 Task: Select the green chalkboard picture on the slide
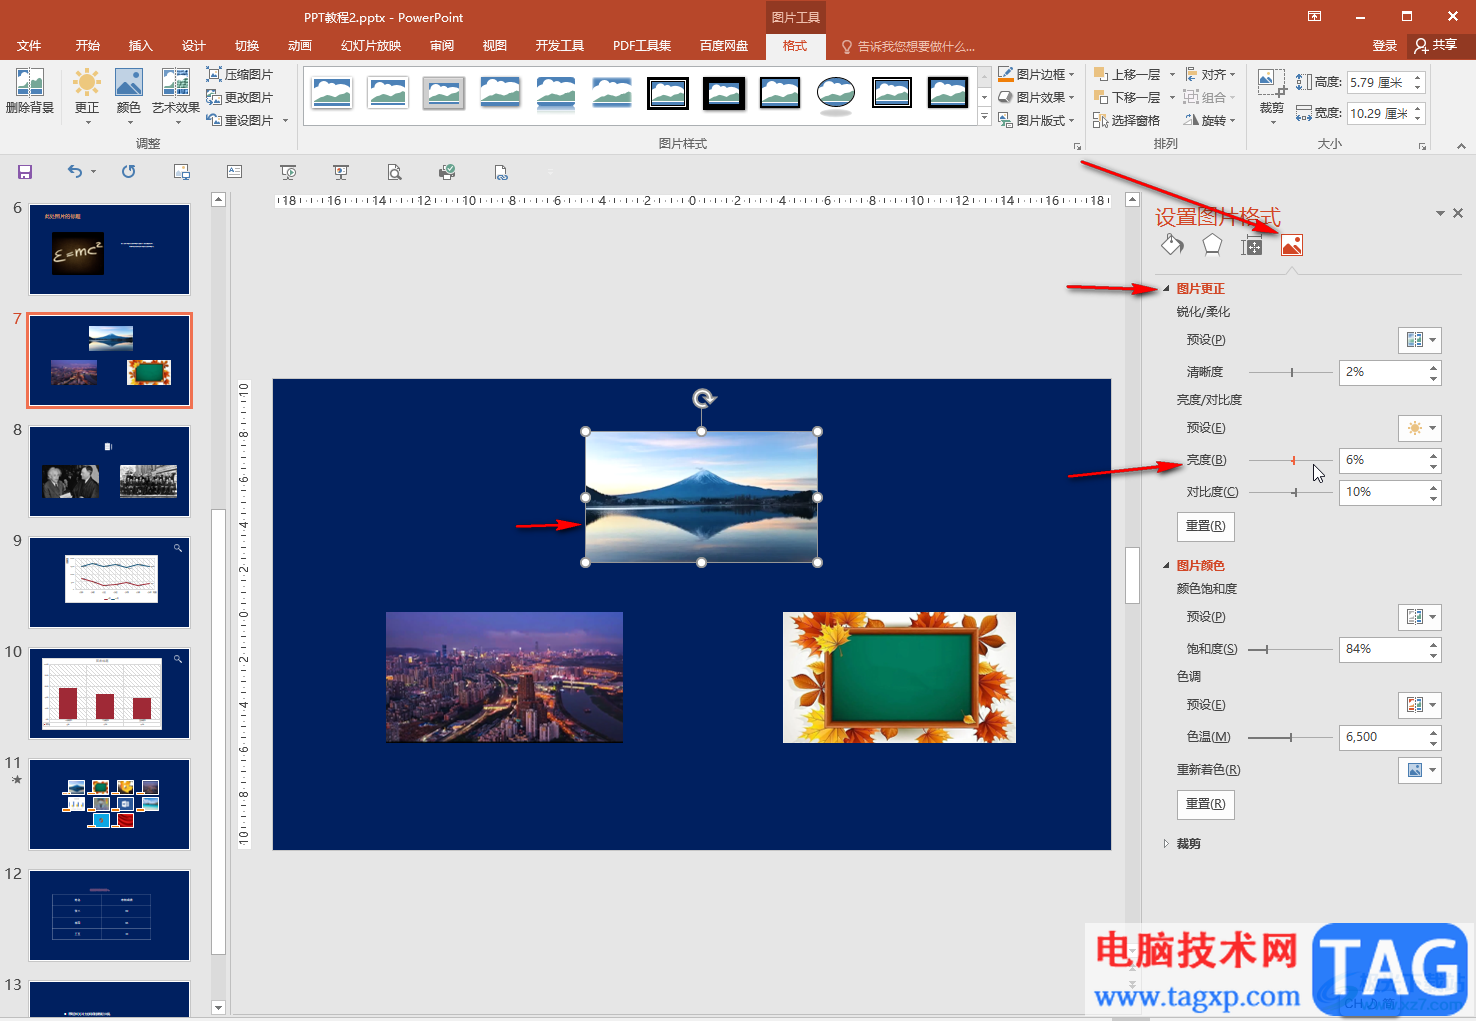tap(899, 677)
